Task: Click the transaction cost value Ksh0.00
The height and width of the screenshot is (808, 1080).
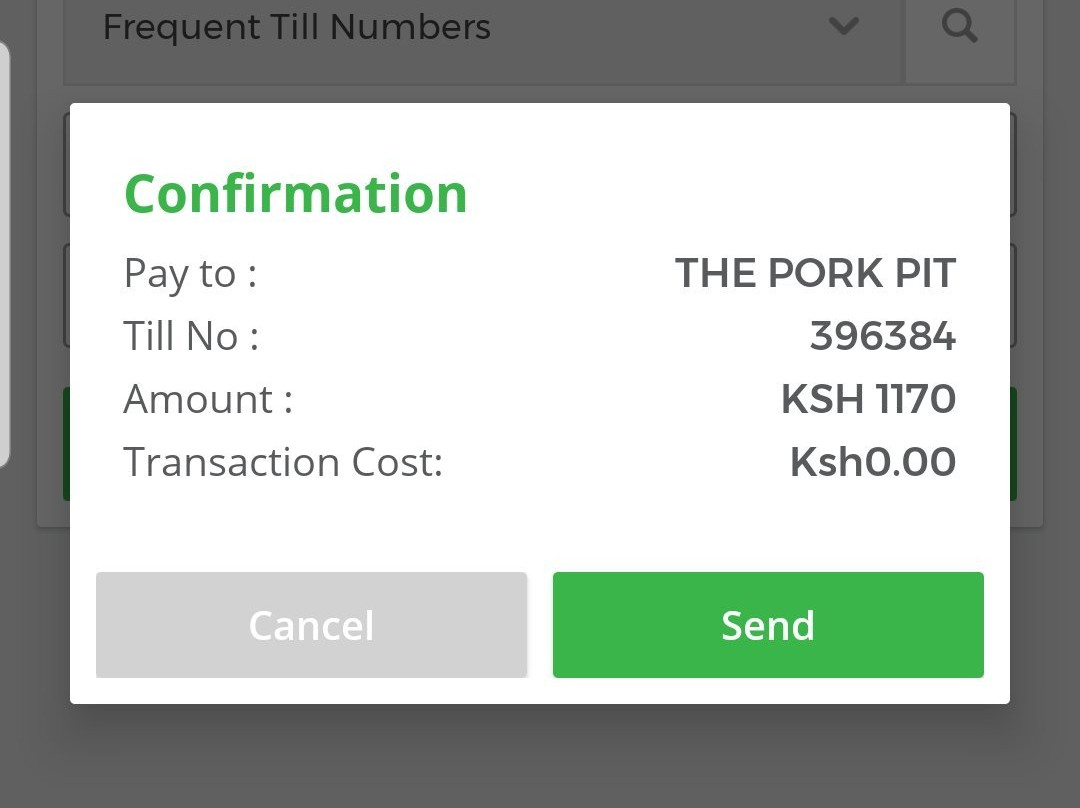Action: tap(872, 462)
